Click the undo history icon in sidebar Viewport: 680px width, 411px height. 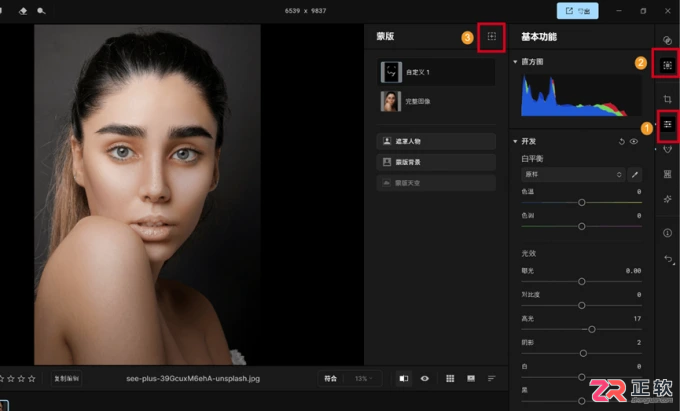(668, 259)
